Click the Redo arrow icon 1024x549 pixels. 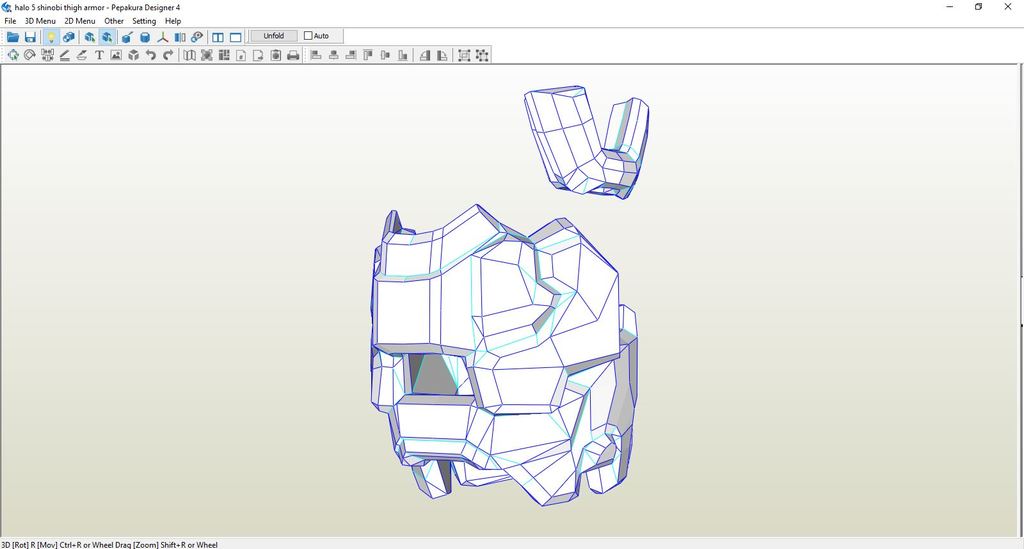(x=168, y=55)
